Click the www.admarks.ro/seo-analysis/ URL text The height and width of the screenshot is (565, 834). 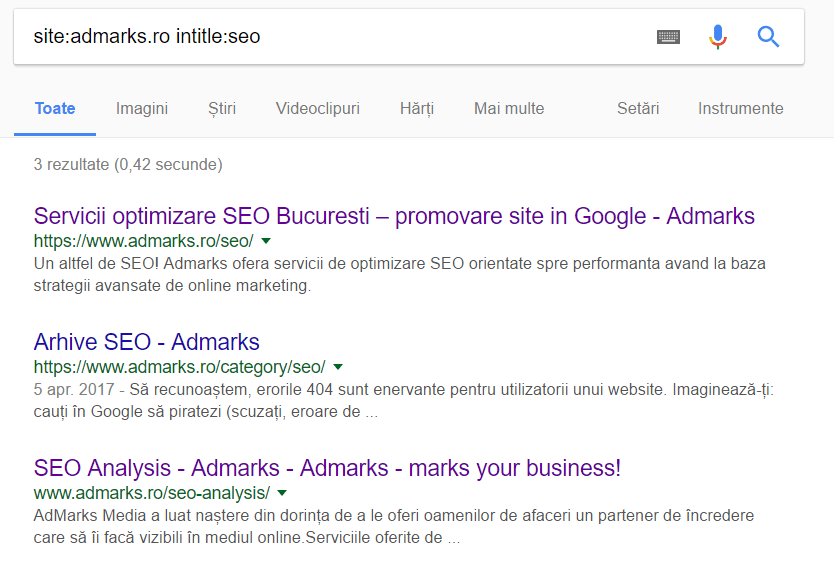[152, 493]
